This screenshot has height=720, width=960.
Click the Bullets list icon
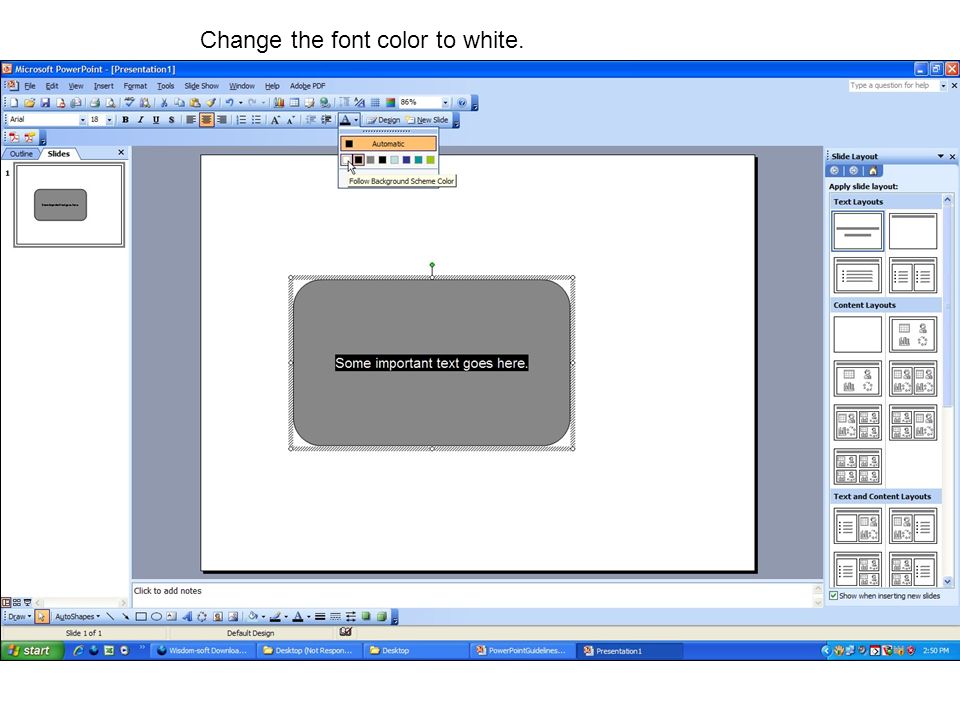coord(257,120)
